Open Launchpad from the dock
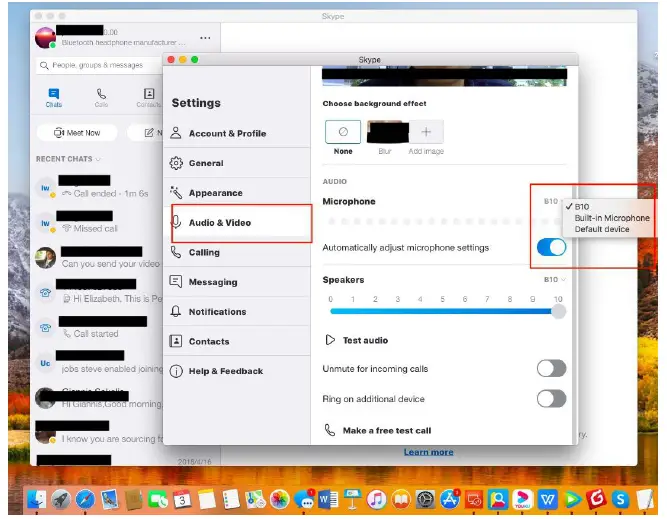The width and height of the screenshot is (667, 519). pyautogui.click(x=61, y=499)
